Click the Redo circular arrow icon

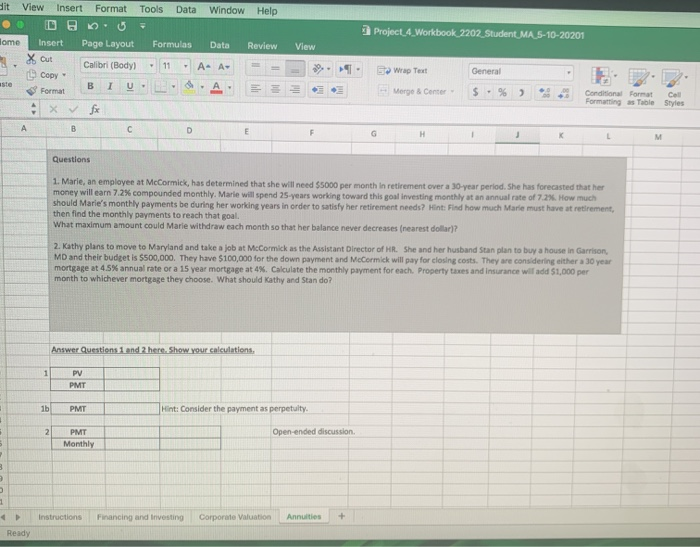pyautogui.click(x=121, y=26)
